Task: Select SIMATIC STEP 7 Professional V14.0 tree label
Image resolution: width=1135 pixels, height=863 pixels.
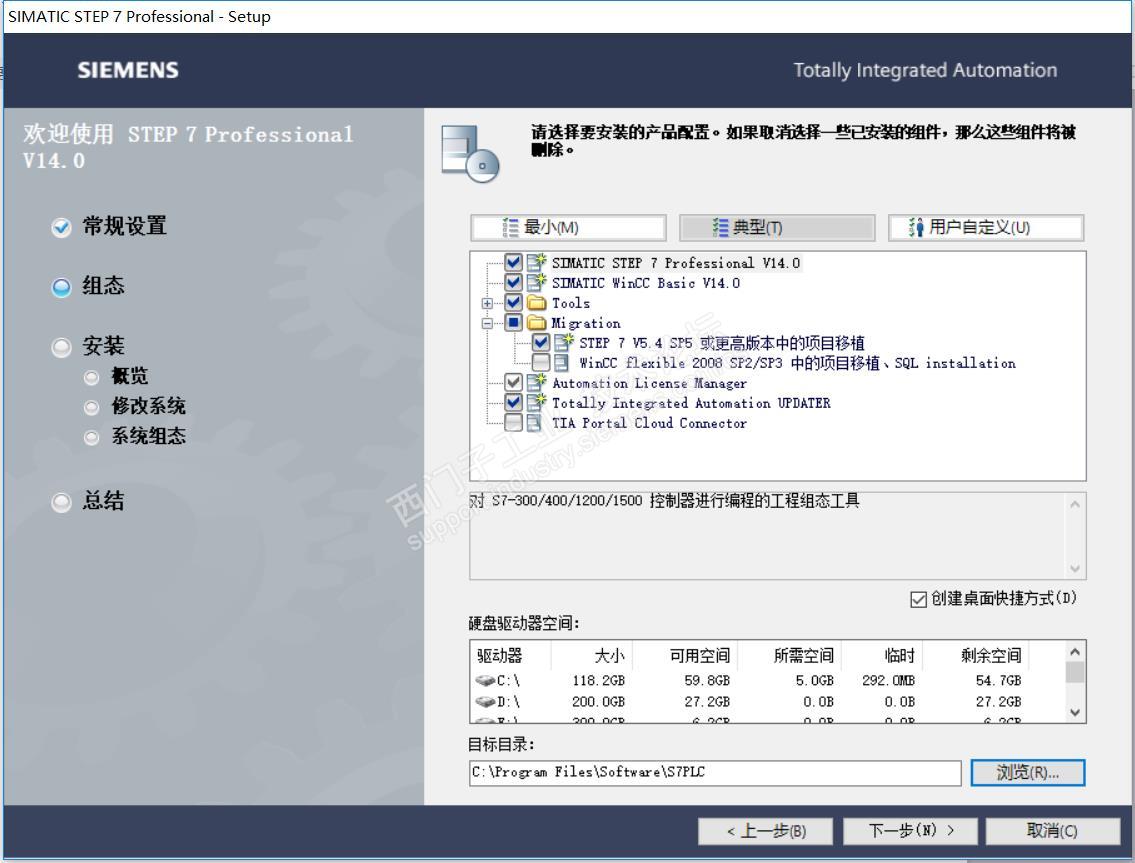Action: [676, 263]
